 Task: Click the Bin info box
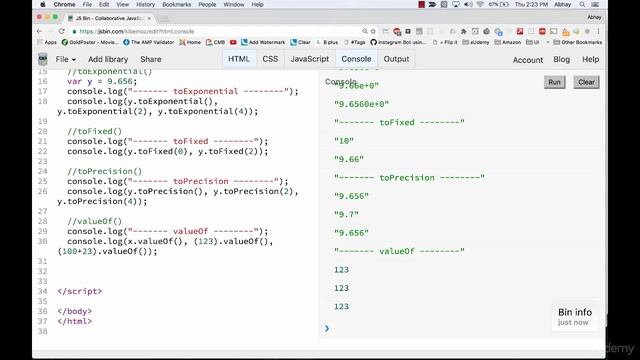[575, 316]
